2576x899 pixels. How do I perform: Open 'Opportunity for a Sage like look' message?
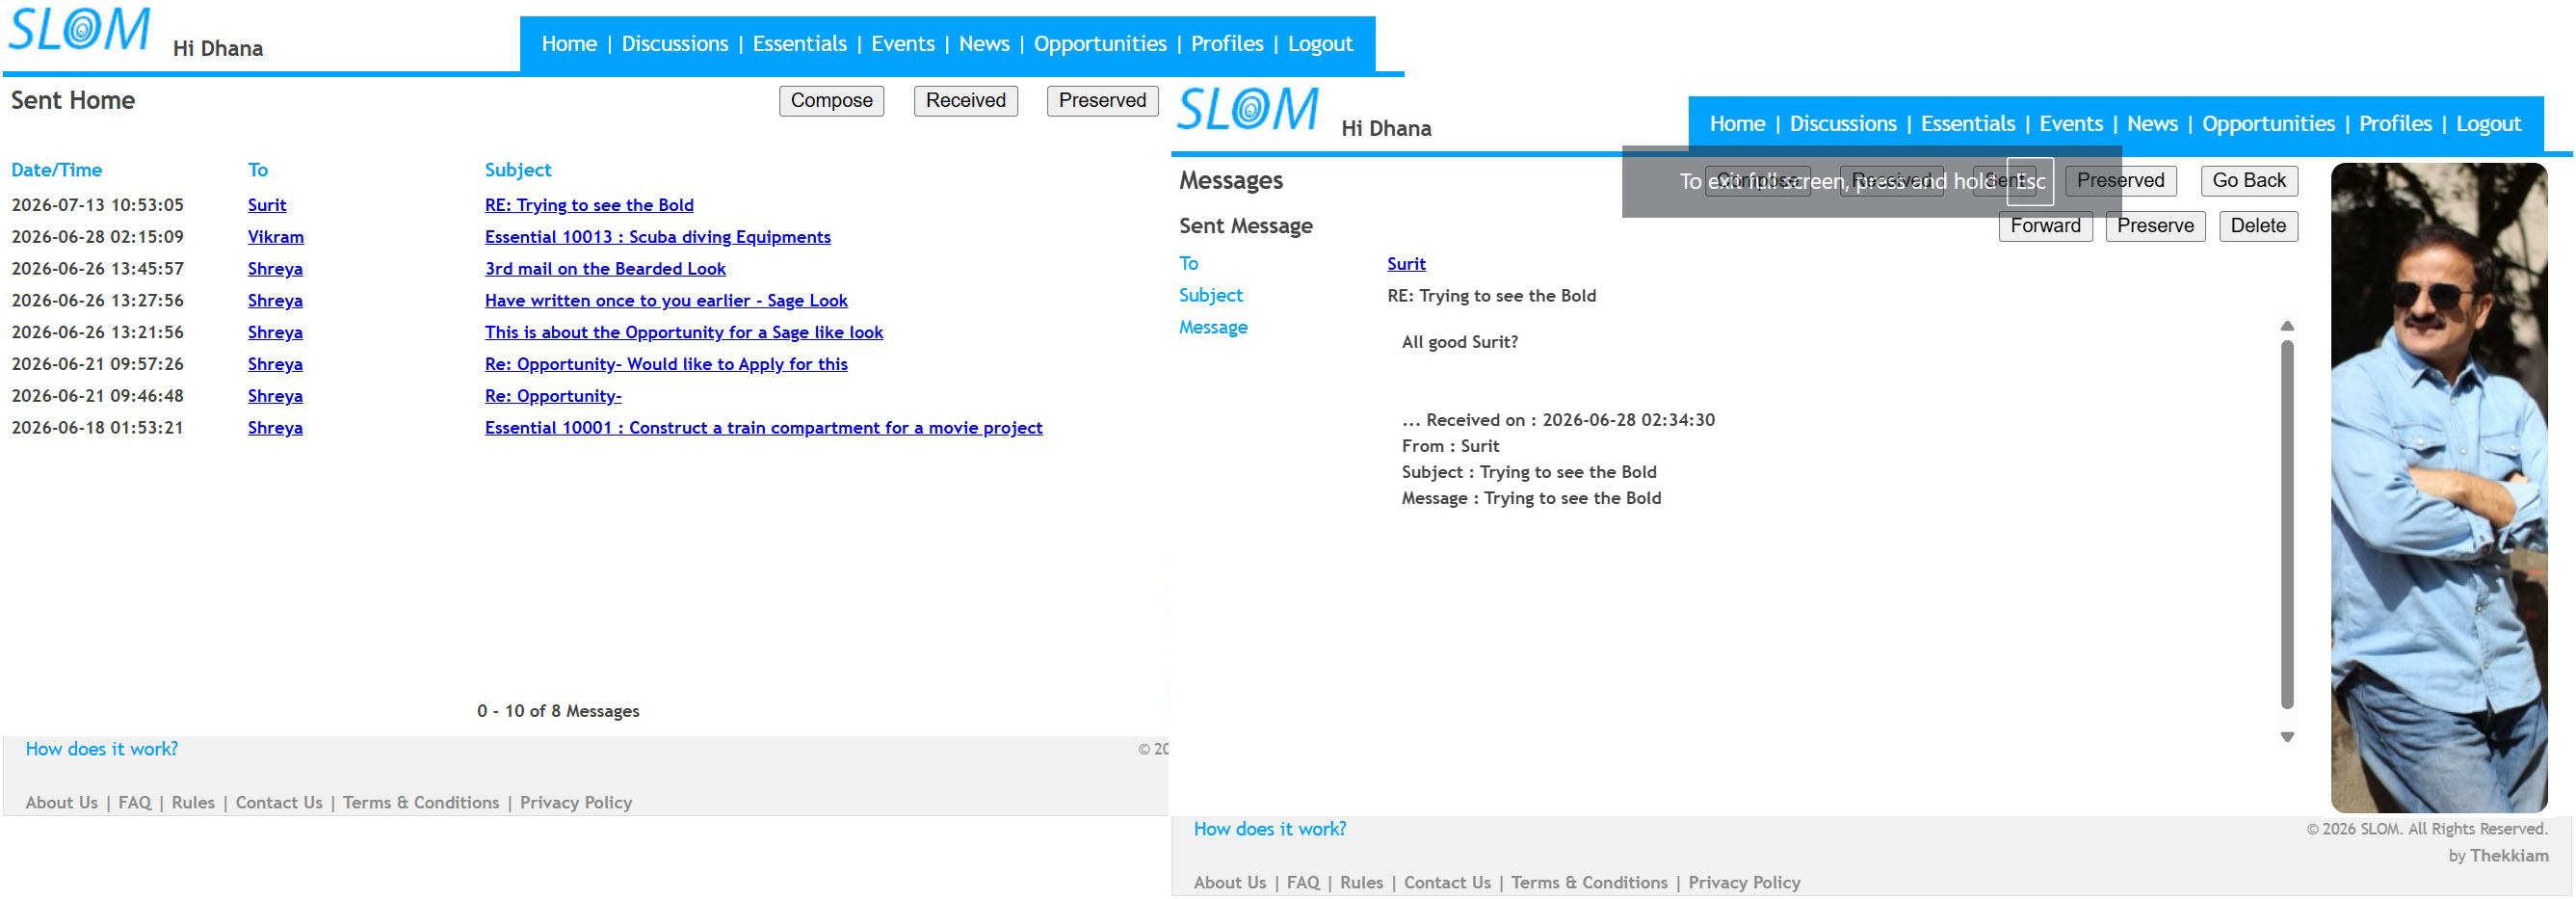(684, 333)
